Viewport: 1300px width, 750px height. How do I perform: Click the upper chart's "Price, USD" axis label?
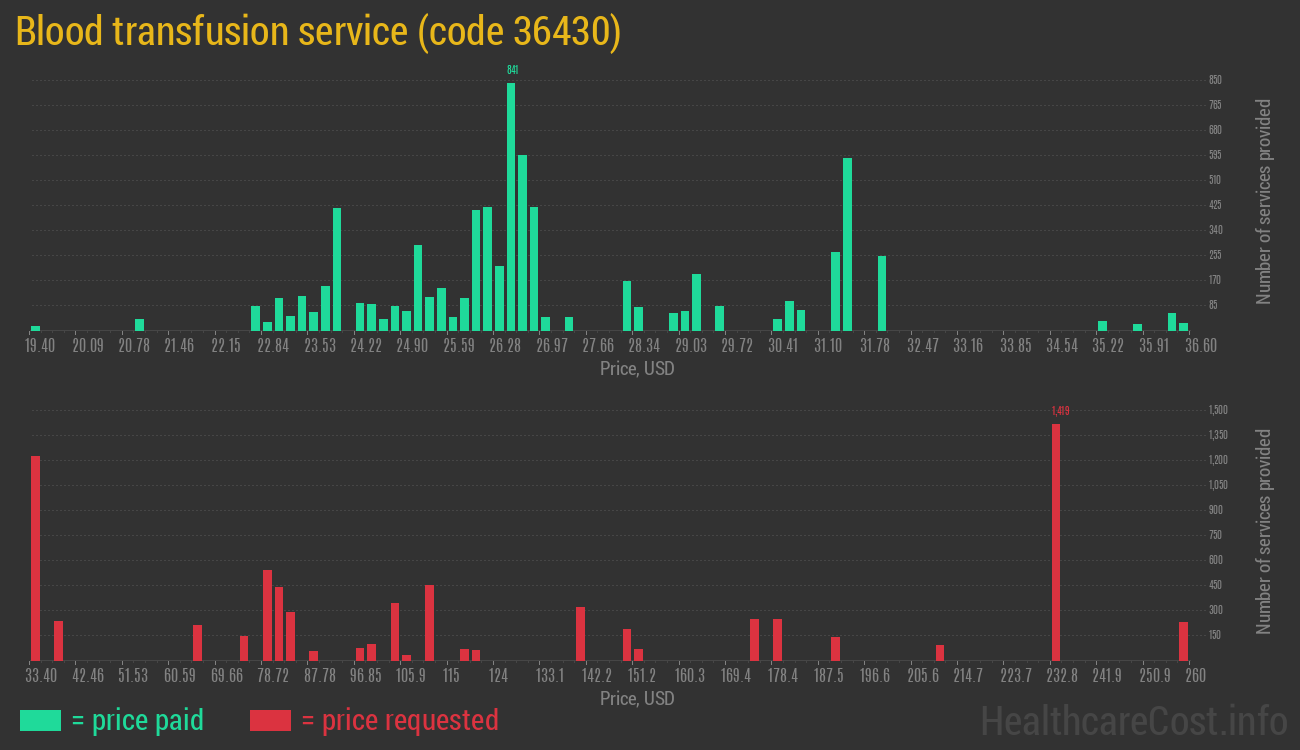[x=637, y=369]
